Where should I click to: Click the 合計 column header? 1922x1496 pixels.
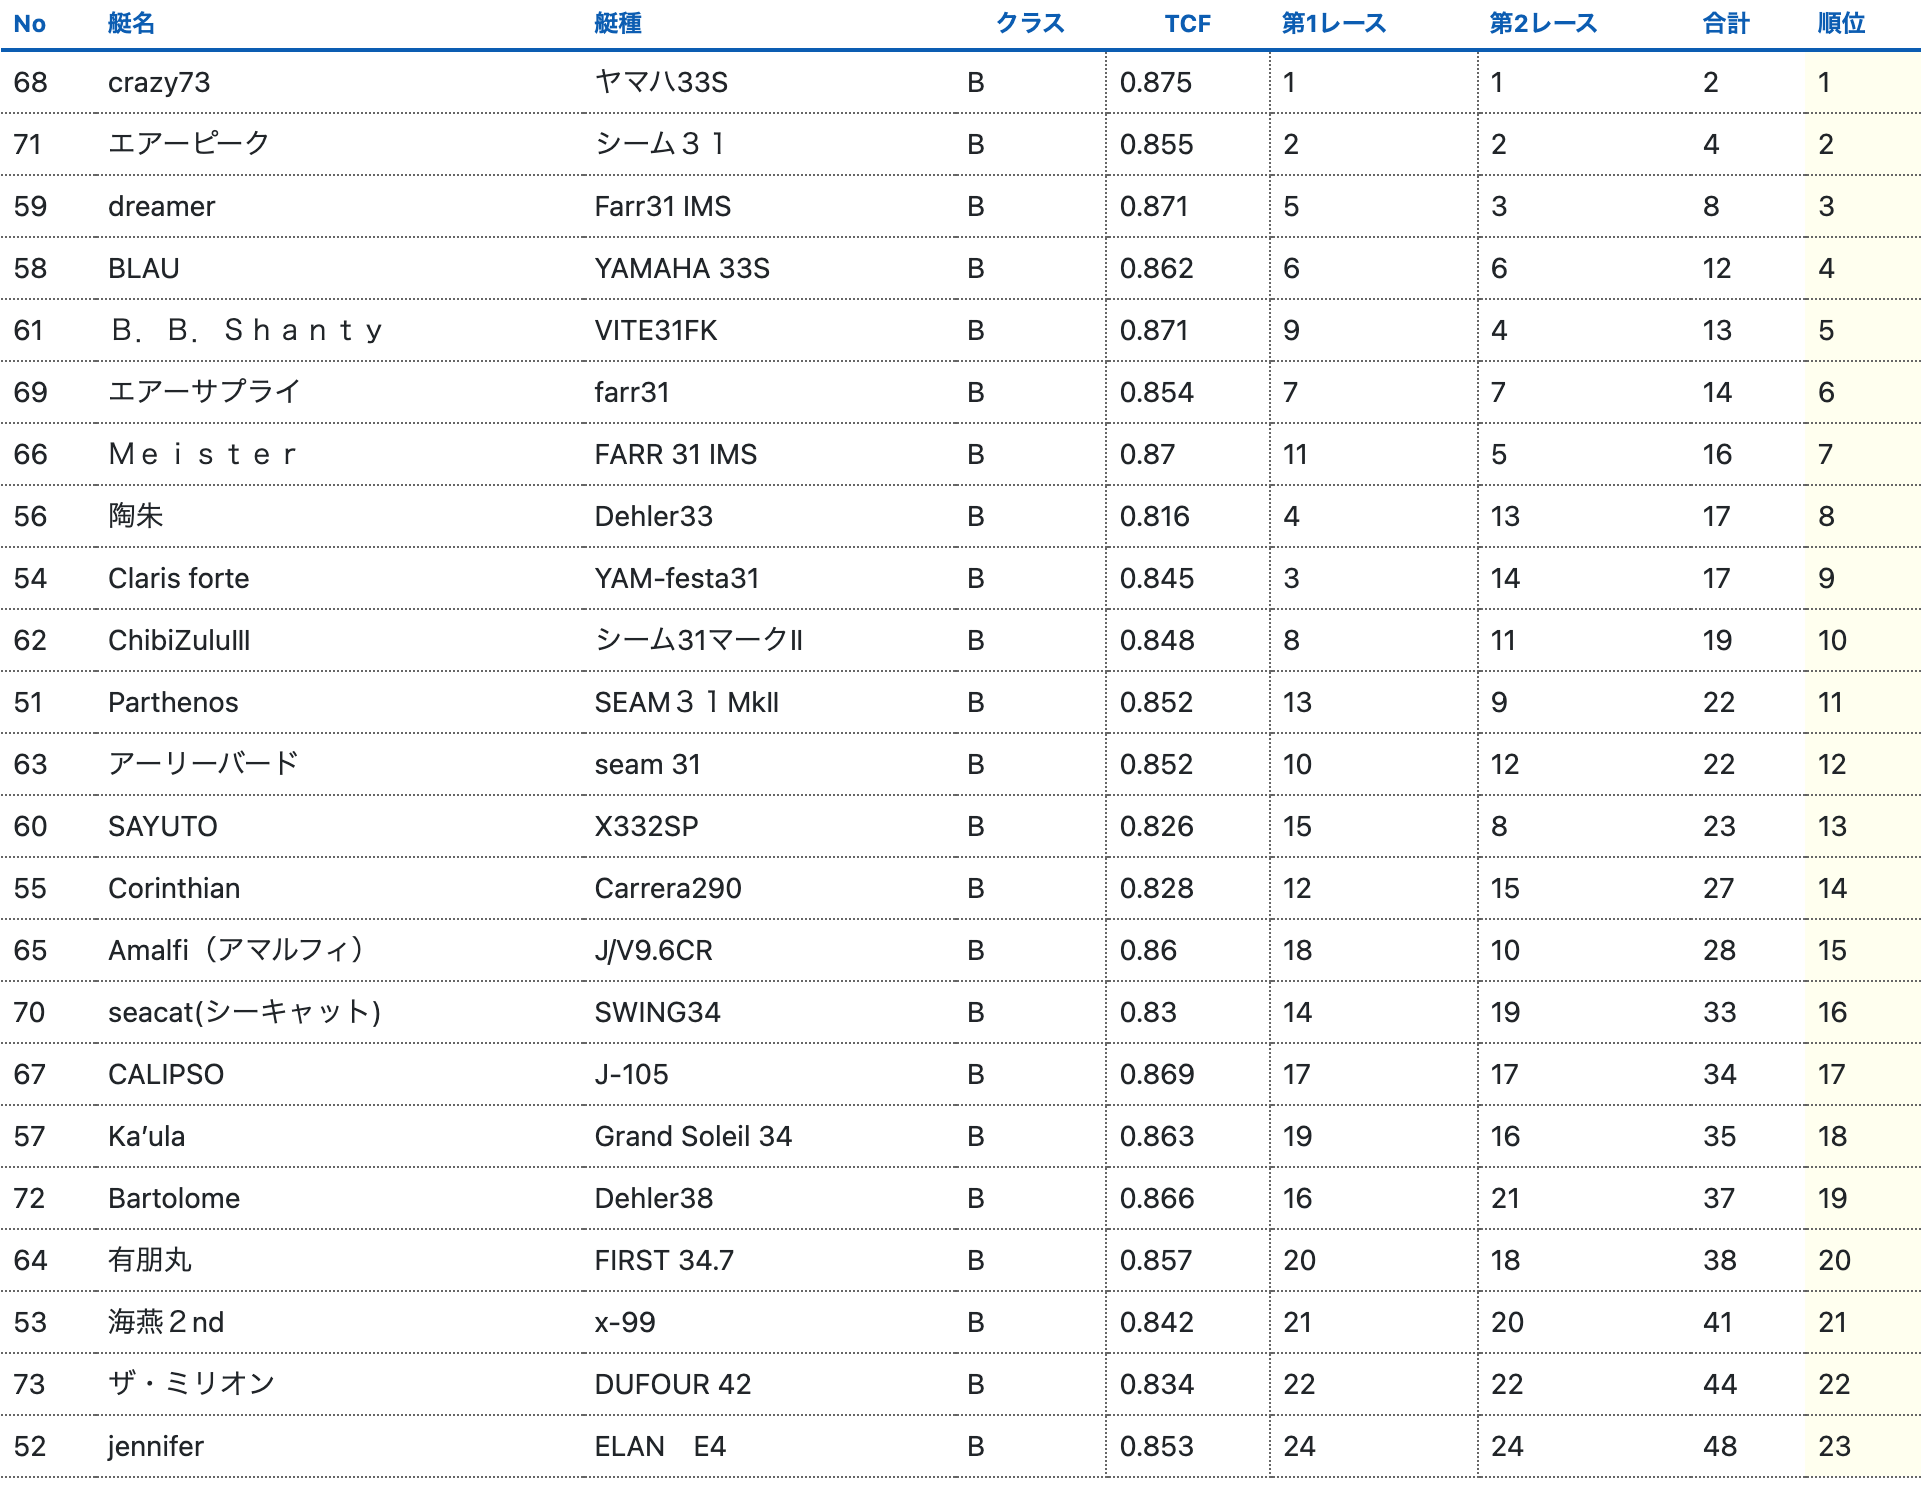pyautogui.click(x=1726, y=24)
